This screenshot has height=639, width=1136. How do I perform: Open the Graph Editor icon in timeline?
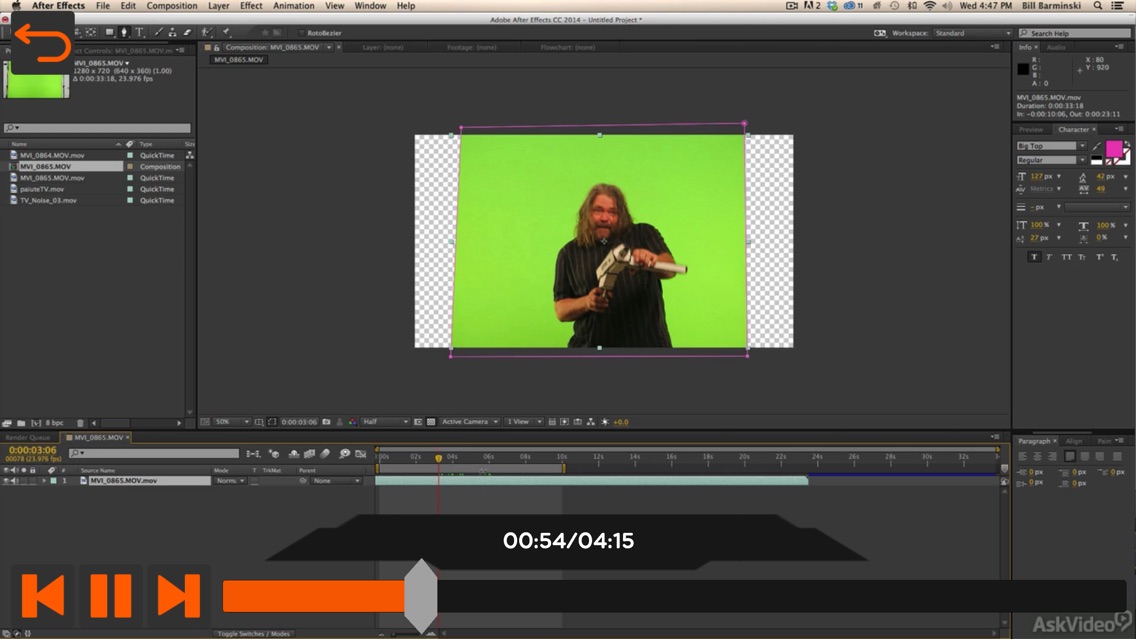pyautogui.click(x=361, y=454)
